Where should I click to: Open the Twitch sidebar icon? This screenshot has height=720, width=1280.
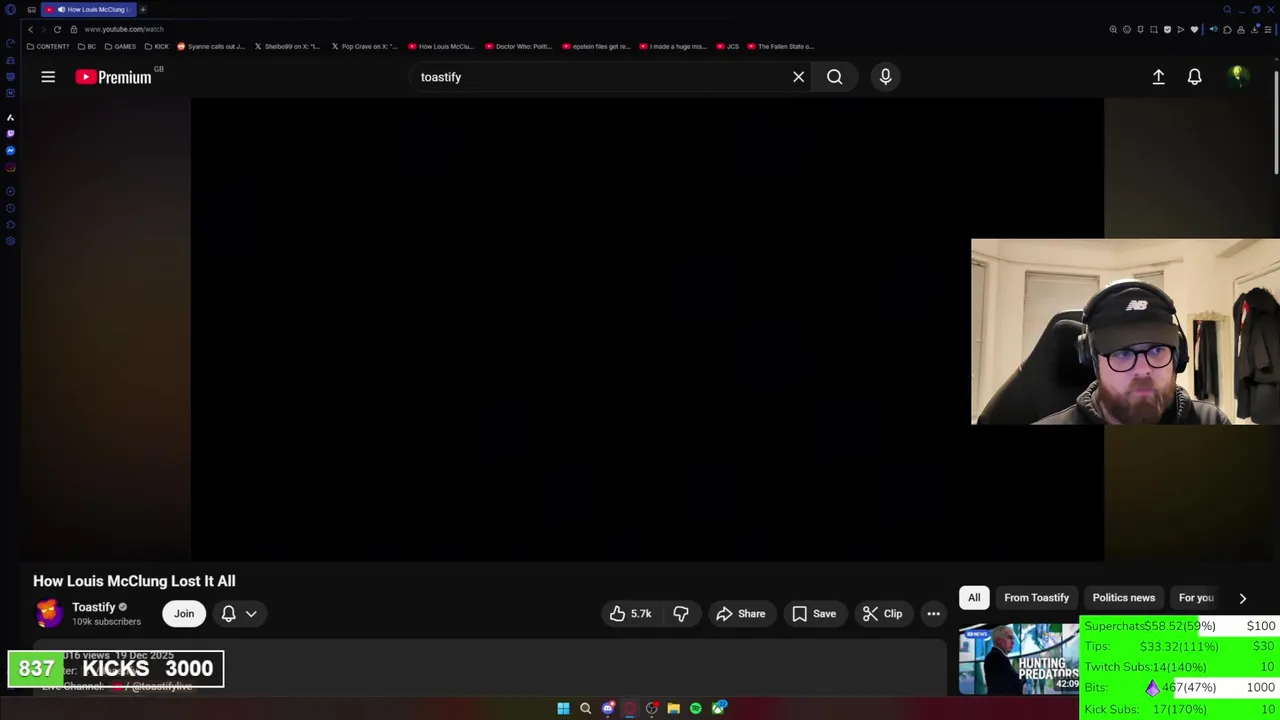[10, 134]
